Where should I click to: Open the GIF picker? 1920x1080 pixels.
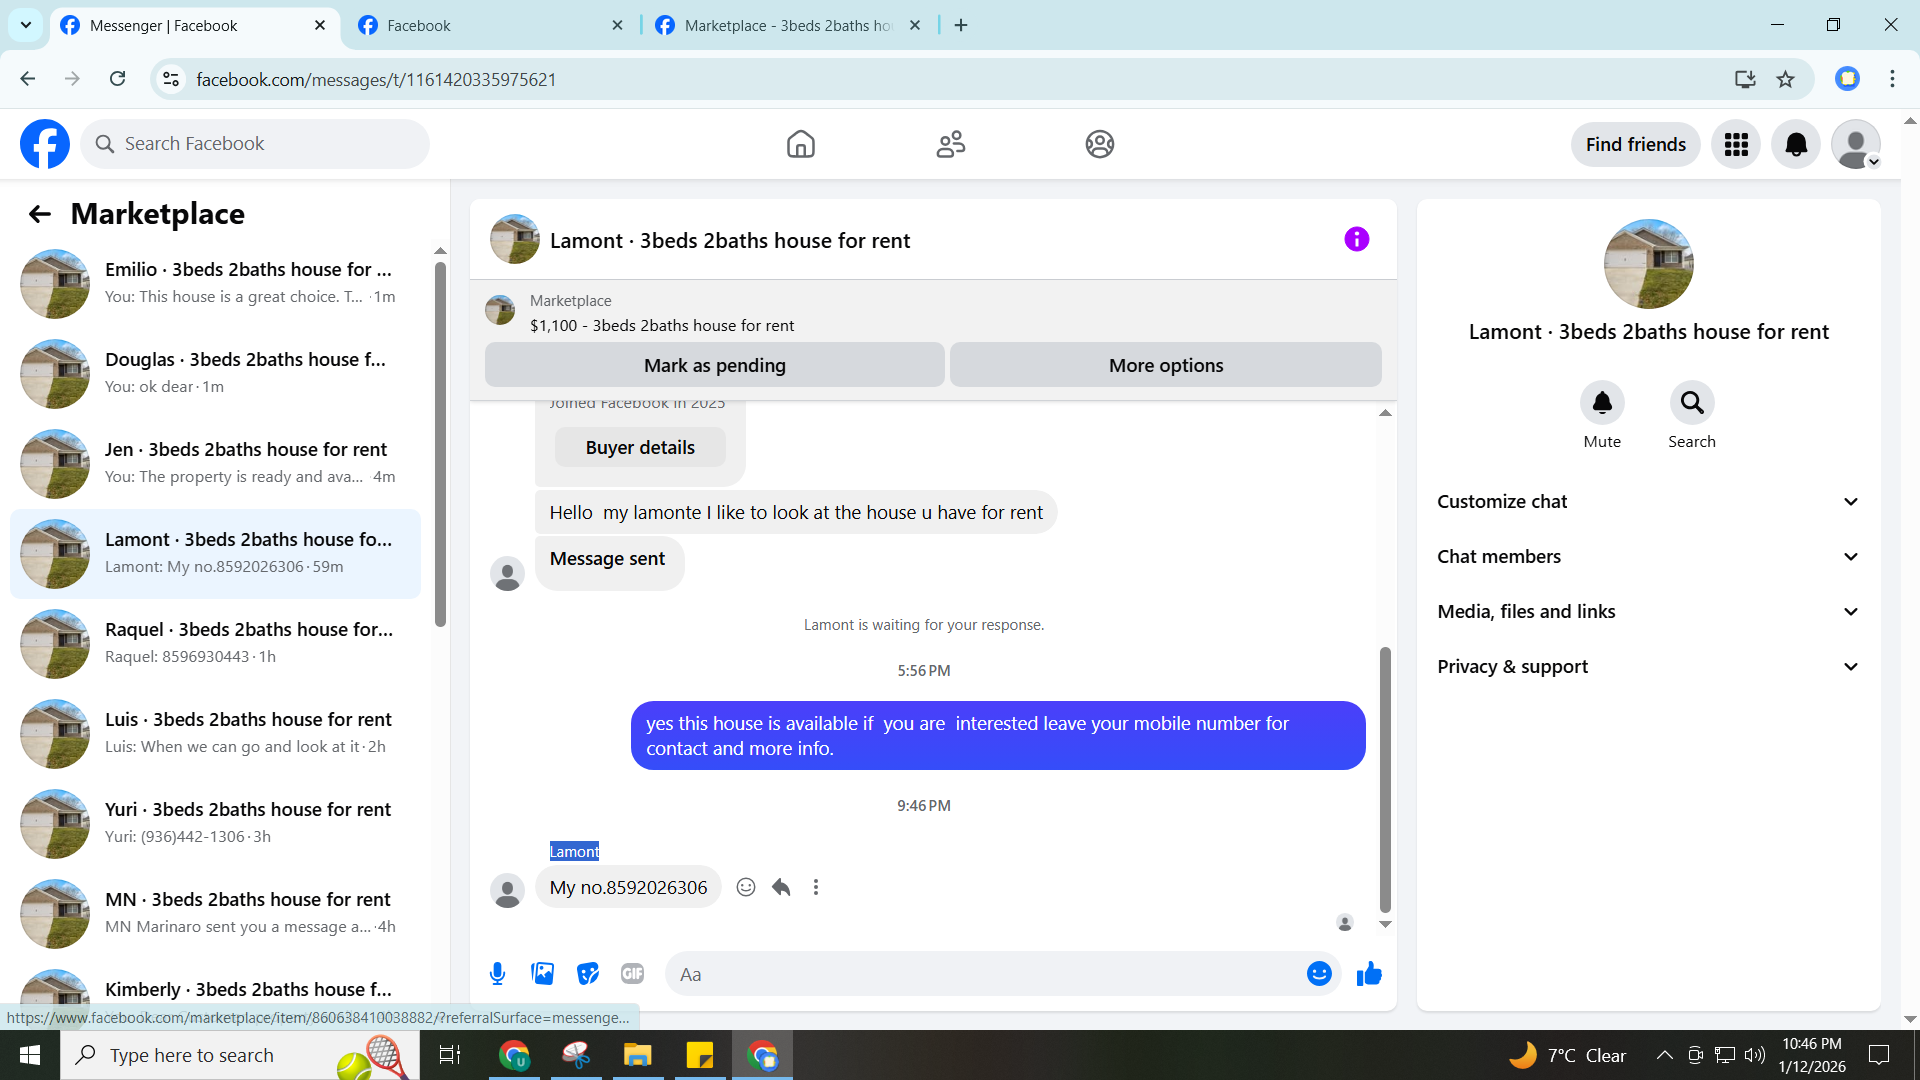tap(632, 974)
